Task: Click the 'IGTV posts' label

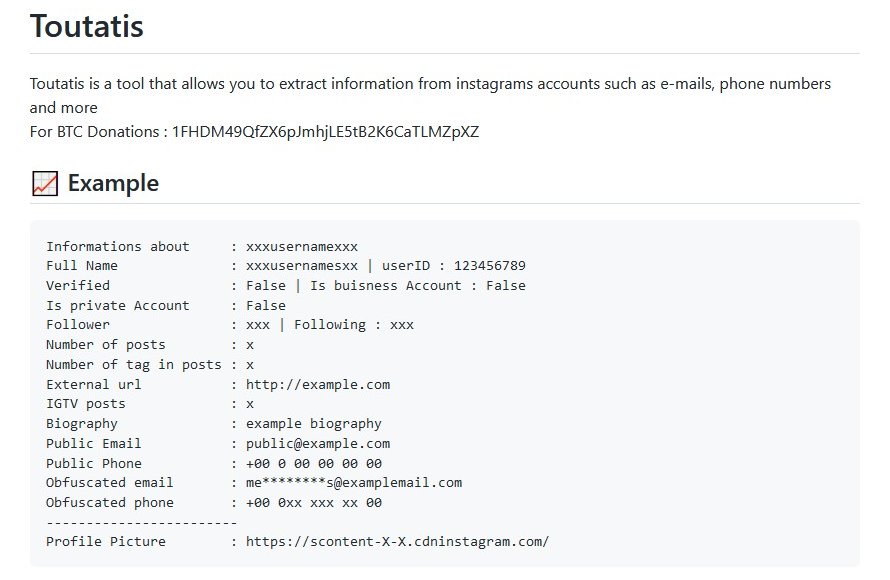Action: (86, 404)
